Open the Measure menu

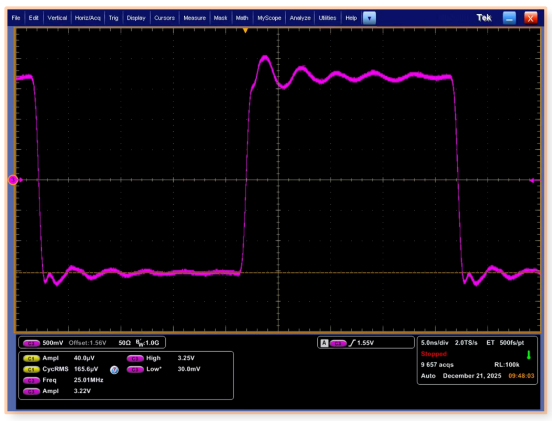click(x=194, y=18)
